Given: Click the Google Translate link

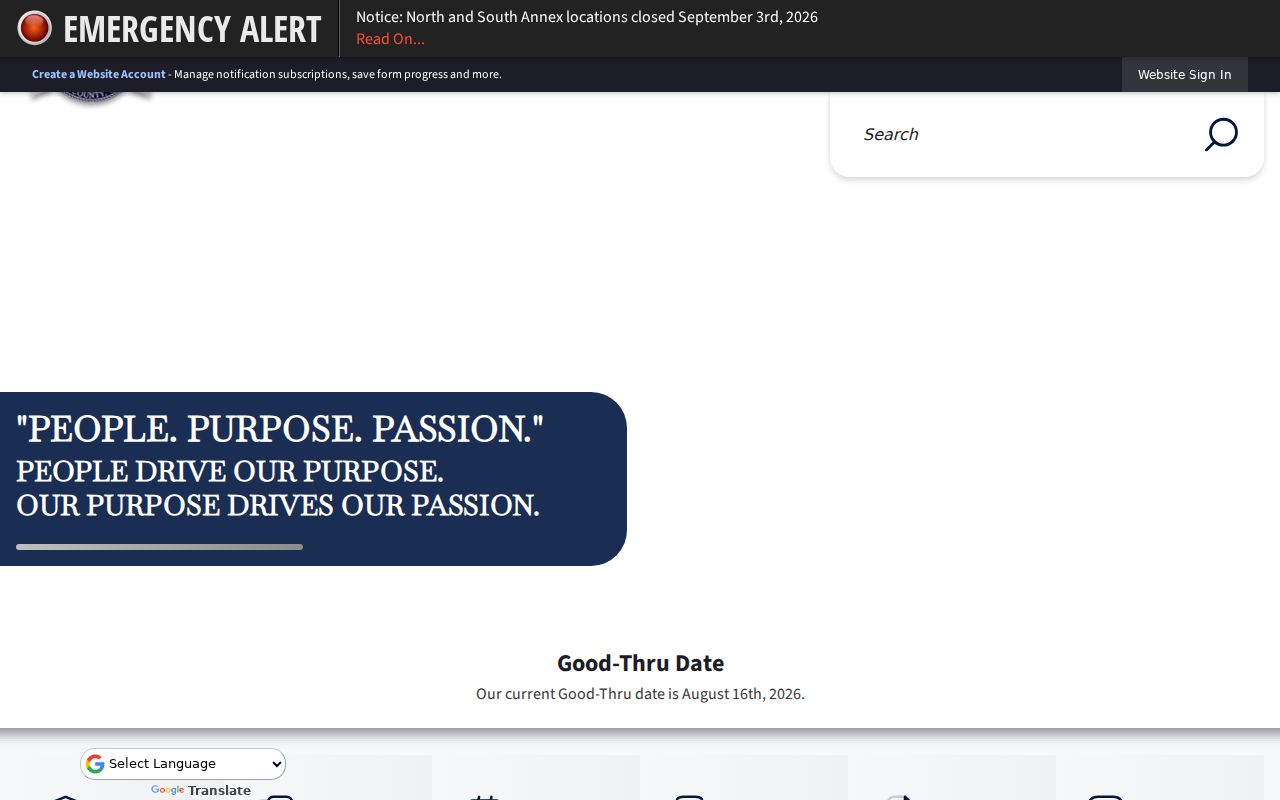Looking at the screenshot, I should pos(201,790).
